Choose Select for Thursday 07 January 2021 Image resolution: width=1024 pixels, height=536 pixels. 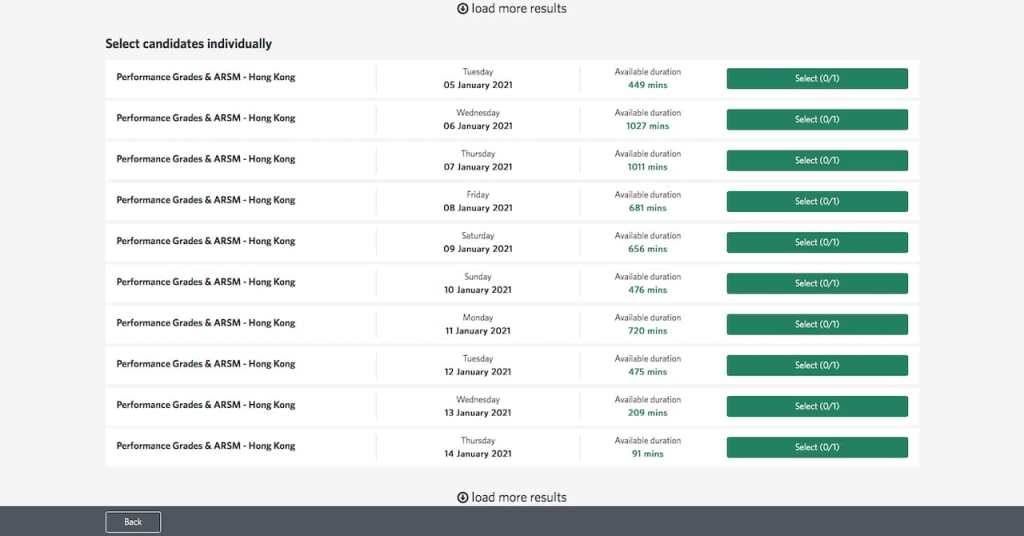(x=817, y=161)
